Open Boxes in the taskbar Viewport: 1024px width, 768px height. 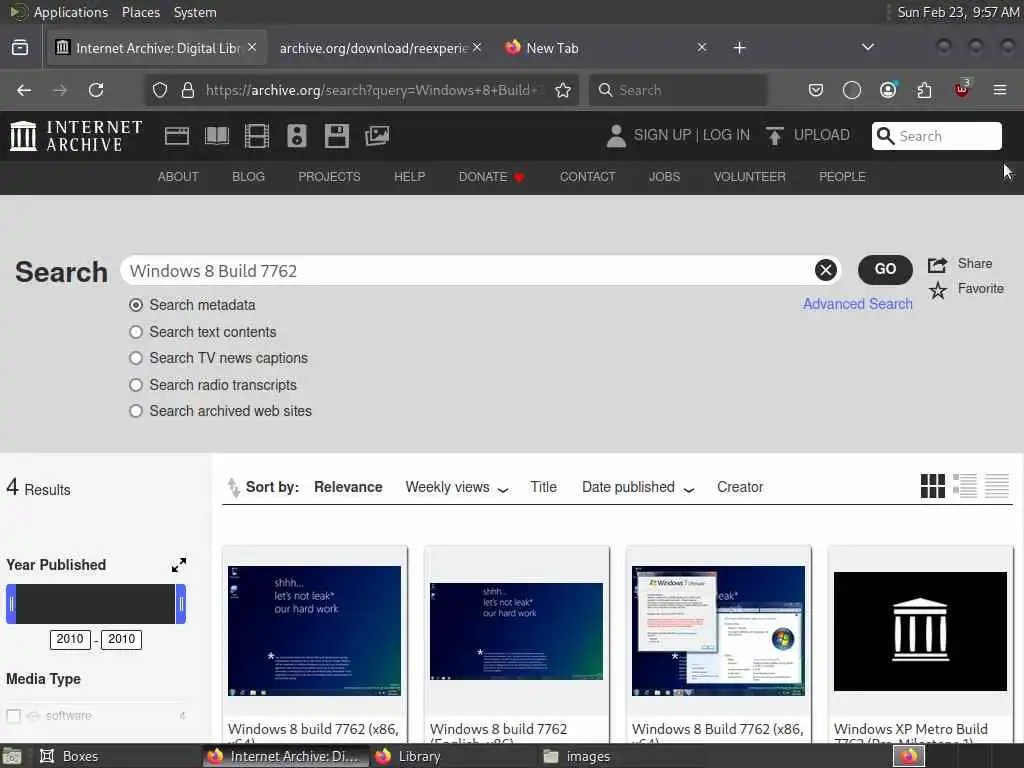click(x=69, y=756)
